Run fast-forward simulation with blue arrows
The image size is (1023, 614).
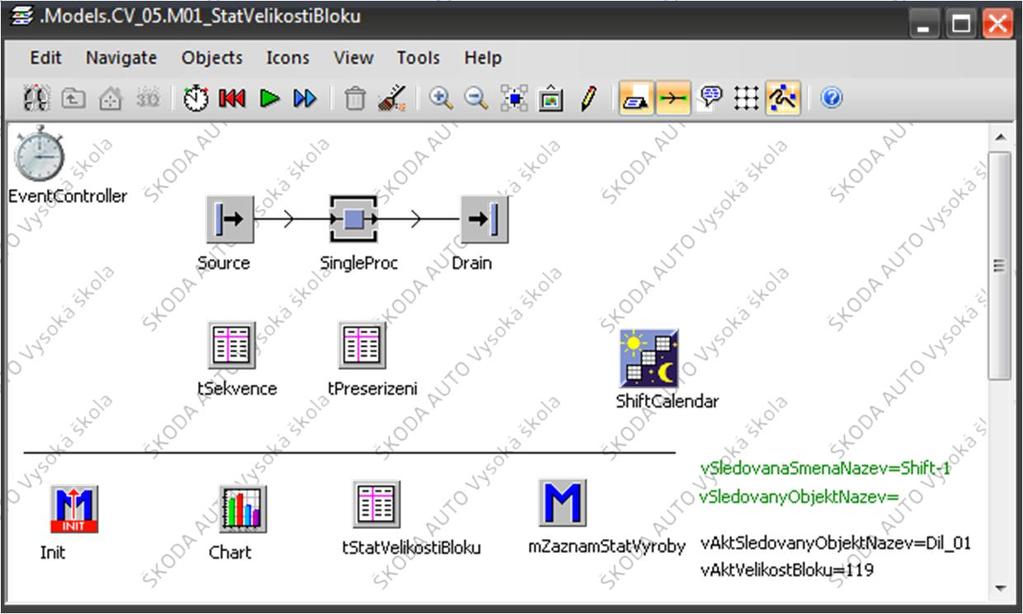click(305, 99)
